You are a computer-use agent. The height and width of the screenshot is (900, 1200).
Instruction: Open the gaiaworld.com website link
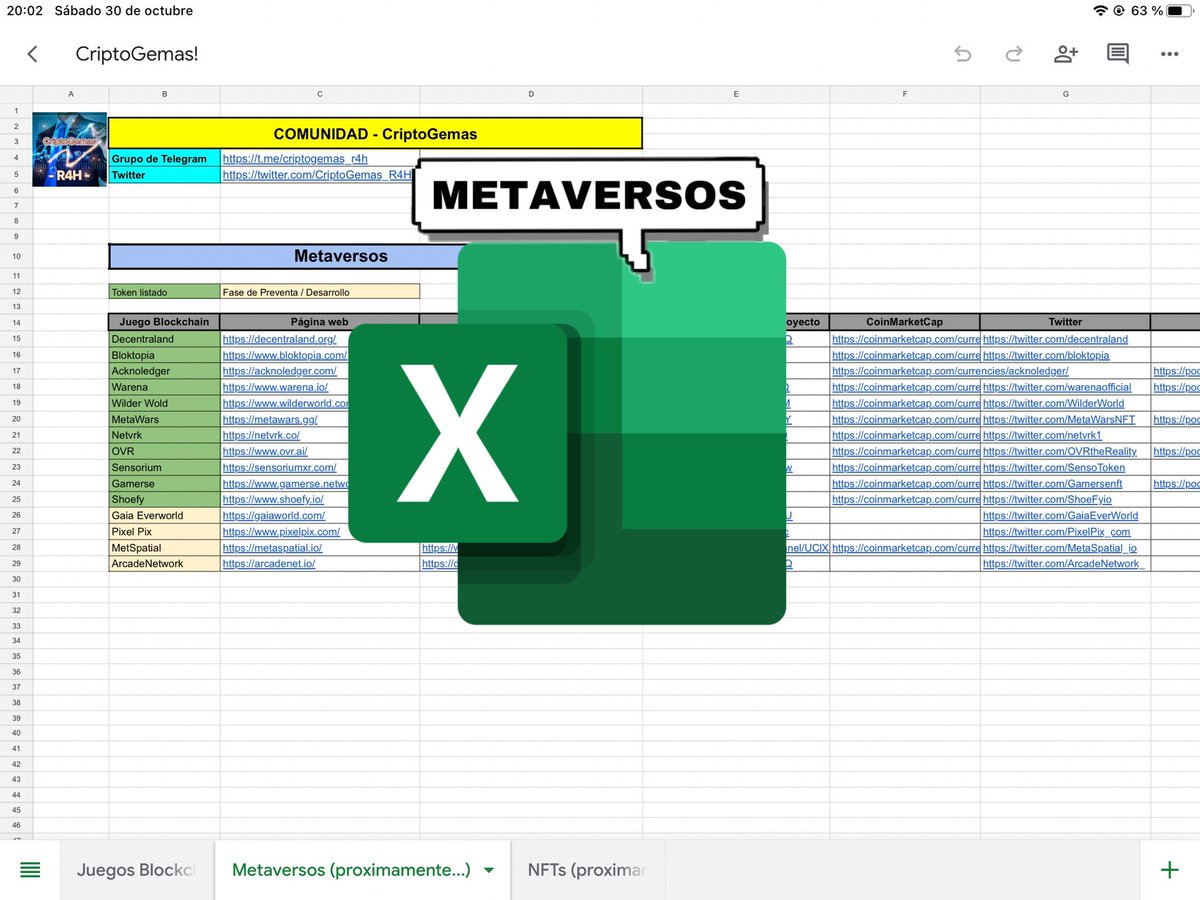pyautogui.click(x=274, y=515)
